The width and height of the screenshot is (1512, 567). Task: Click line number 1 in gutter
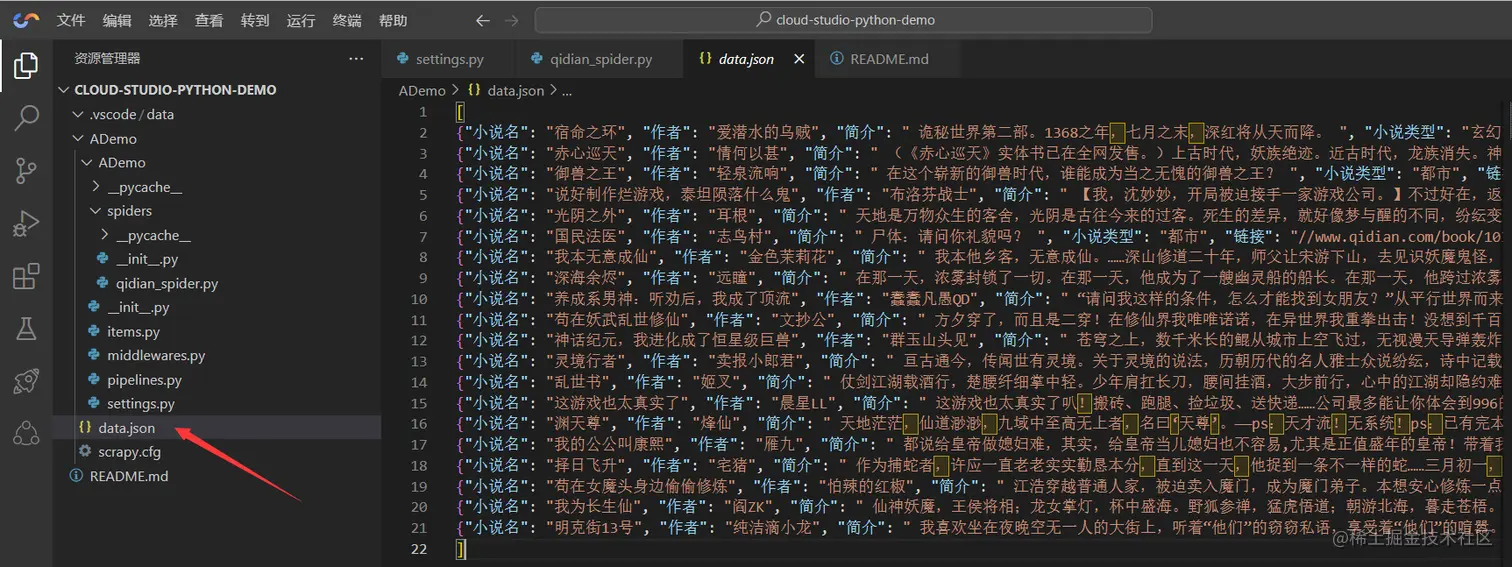click(x=423, y=112)
